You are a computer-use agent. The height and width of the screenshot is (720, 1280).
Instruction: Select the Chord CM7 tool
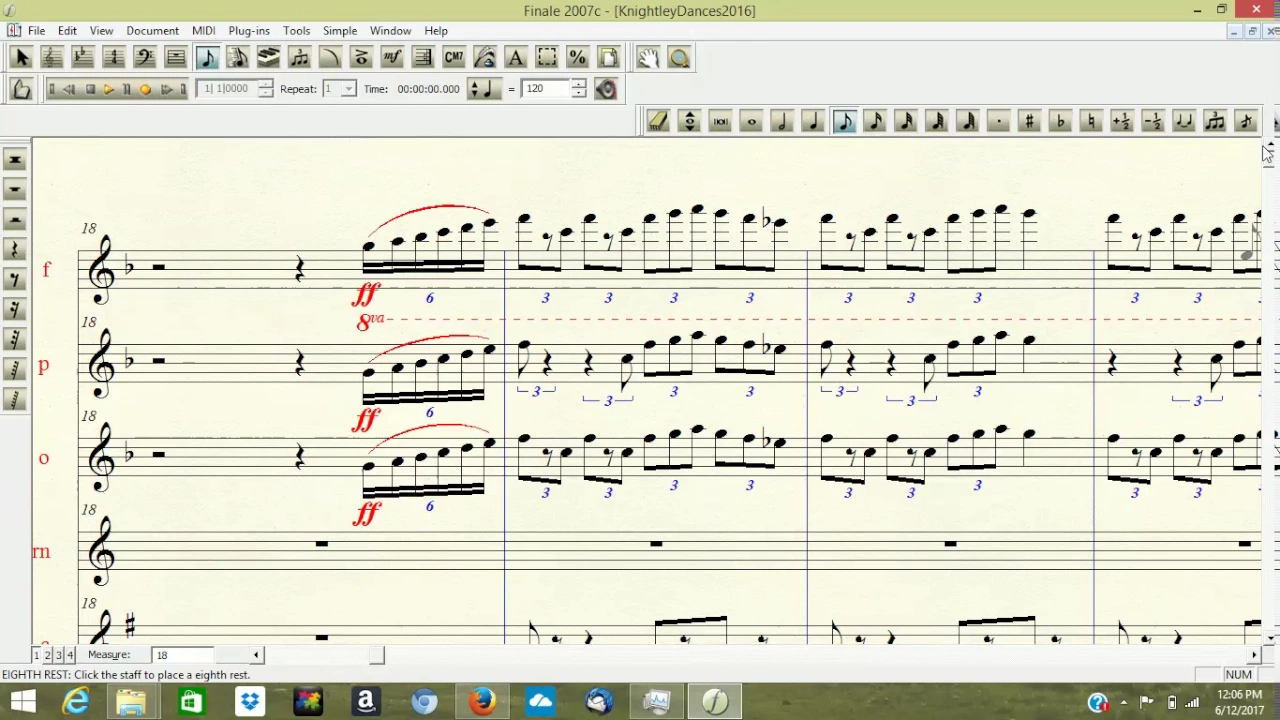click(x=454, y=58)
